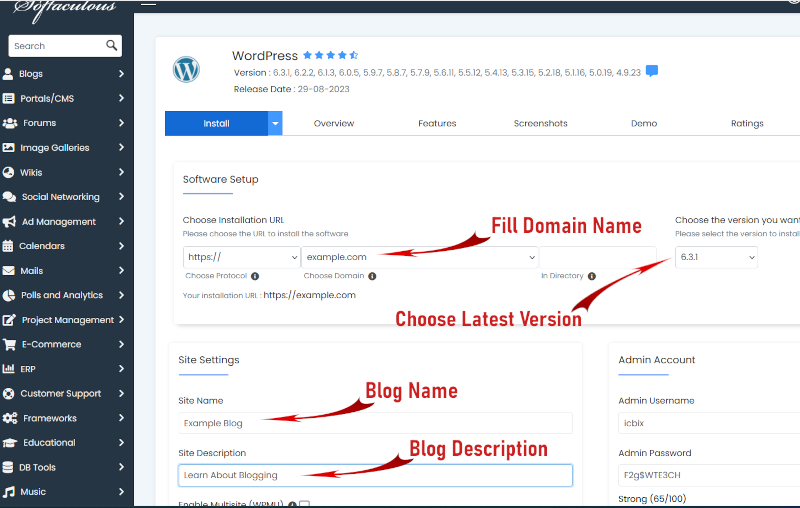Open the 6.3.1 version dropdown
Image resolution: width=800 pixels, height=508 pixels.
pyautogui.click(x=716, y=257)
